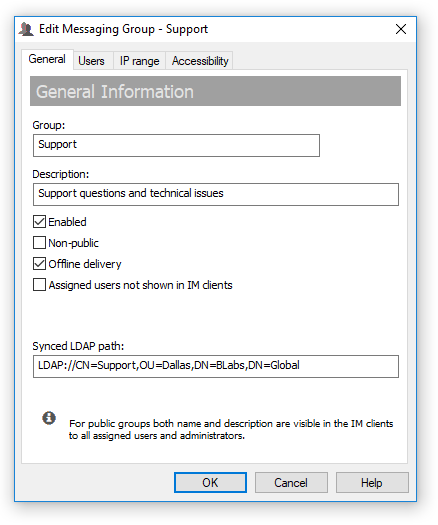This screenshot has height=525, width=438.
Task: Close the Edit Messaging Group dialog
Action: tap(400, 29)
